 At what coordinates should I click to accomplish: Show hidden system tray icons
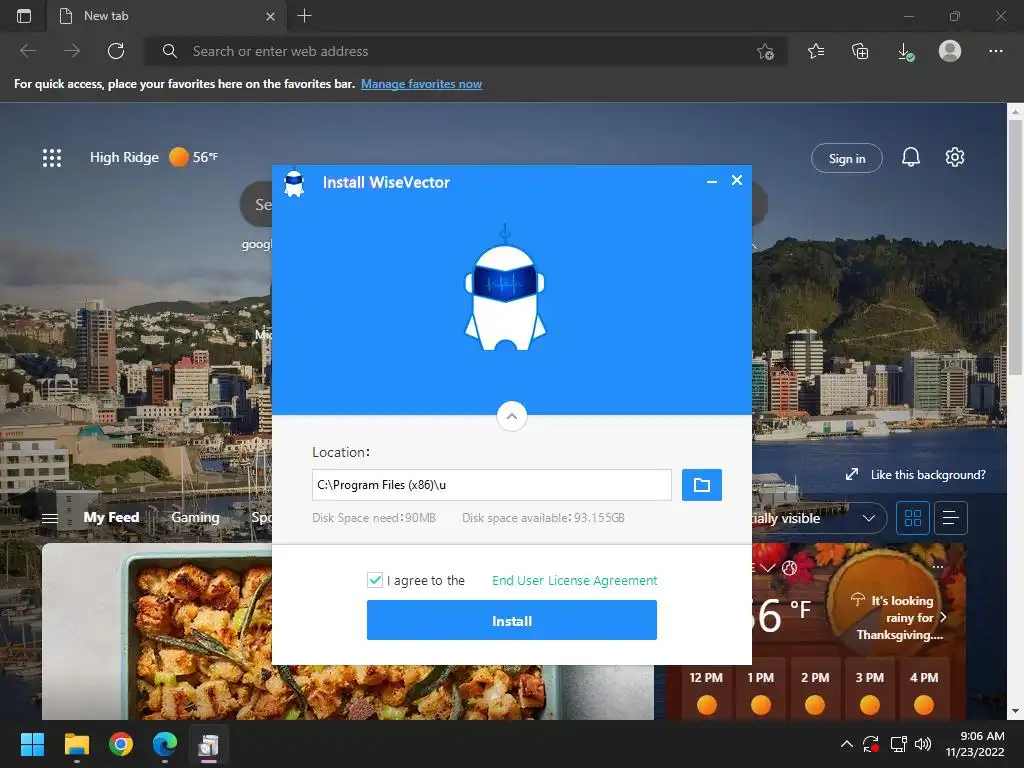(846, 744)
